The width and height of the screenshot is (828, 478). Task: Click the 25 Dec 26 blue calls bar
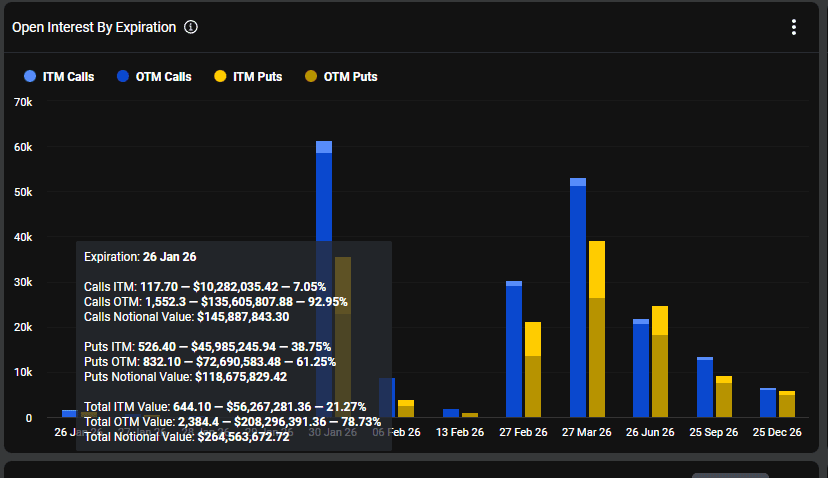[x=768, y=402]
